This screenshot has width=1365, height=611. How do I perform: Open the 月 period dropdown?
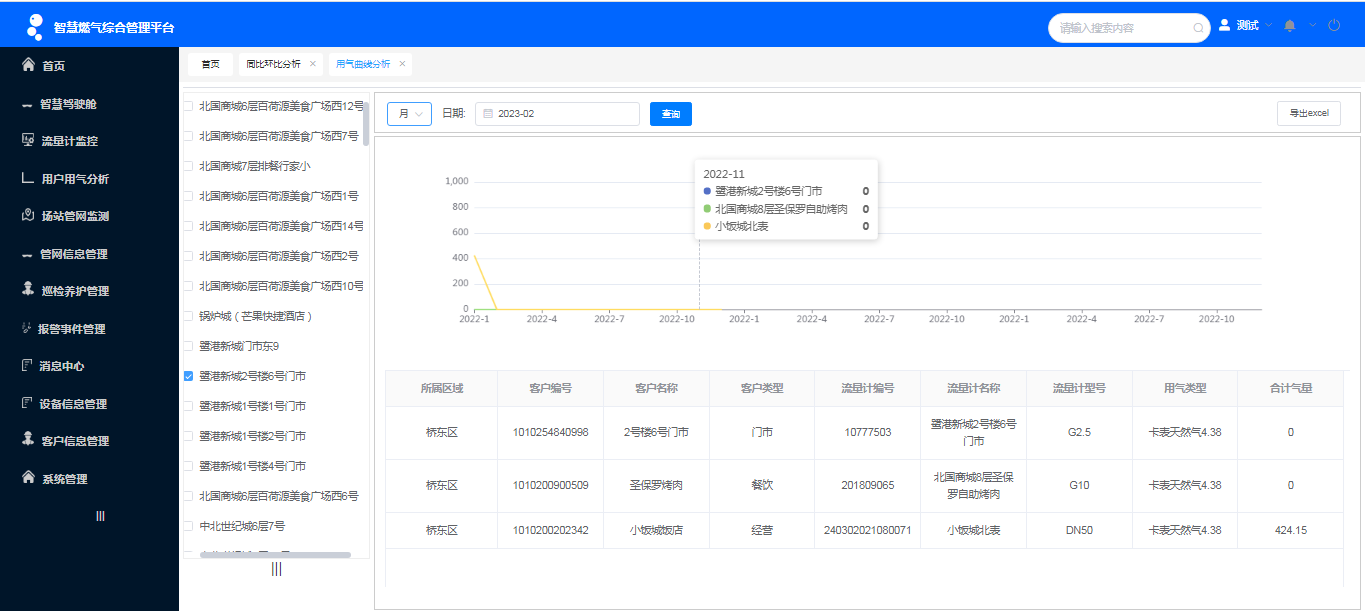(x=409, y=114)
